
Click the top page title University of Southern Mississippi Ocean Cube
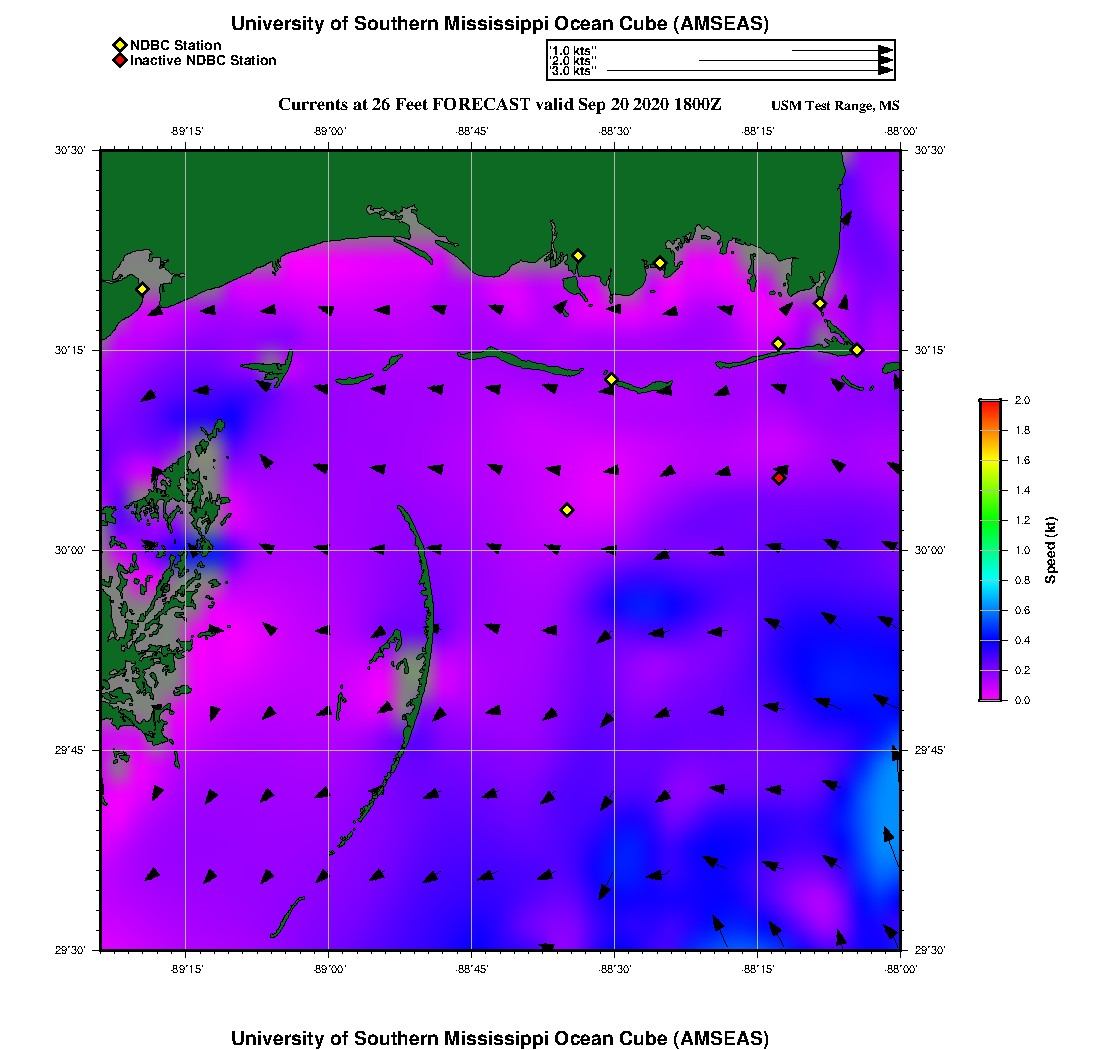pyautogui.click(x=499, y=24)
